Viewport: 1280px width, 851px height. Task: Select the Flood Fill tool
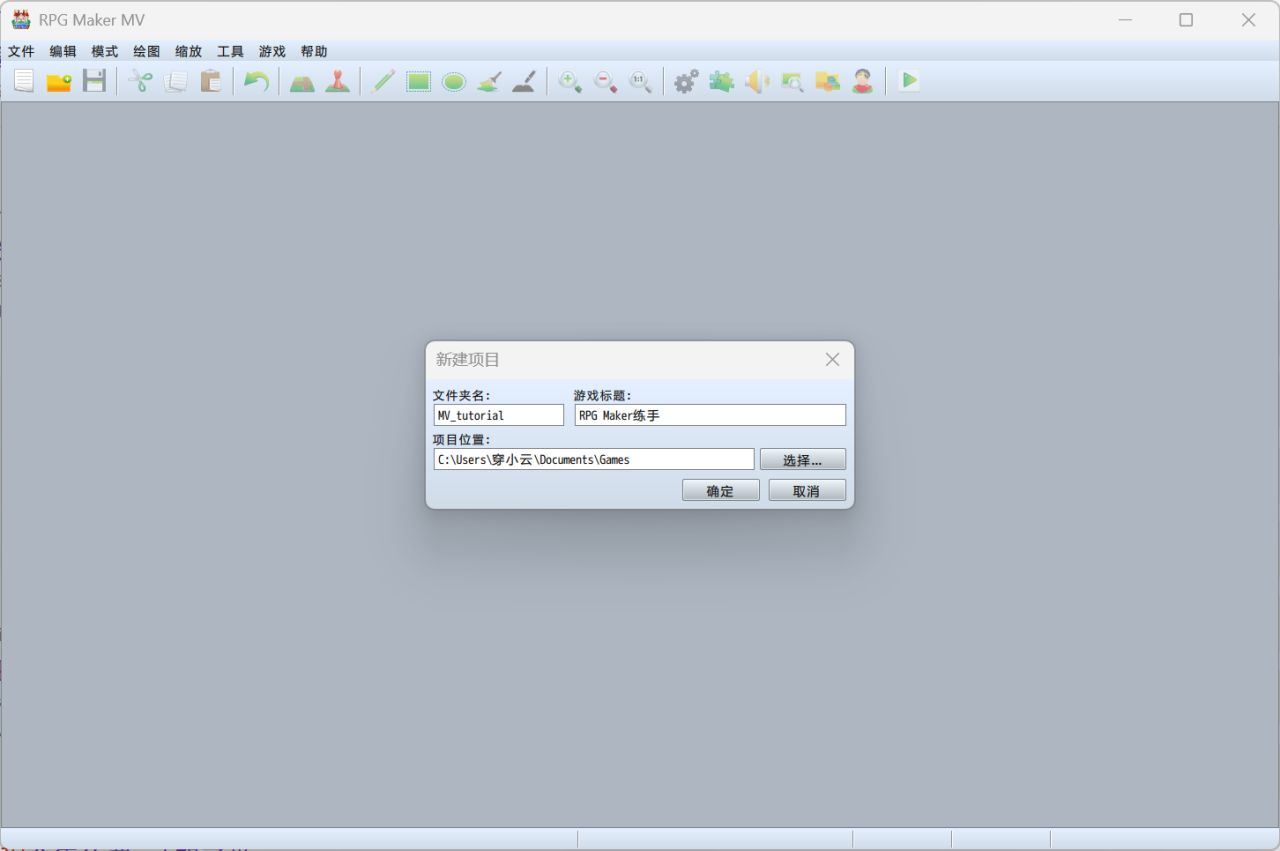pos(489,81)
